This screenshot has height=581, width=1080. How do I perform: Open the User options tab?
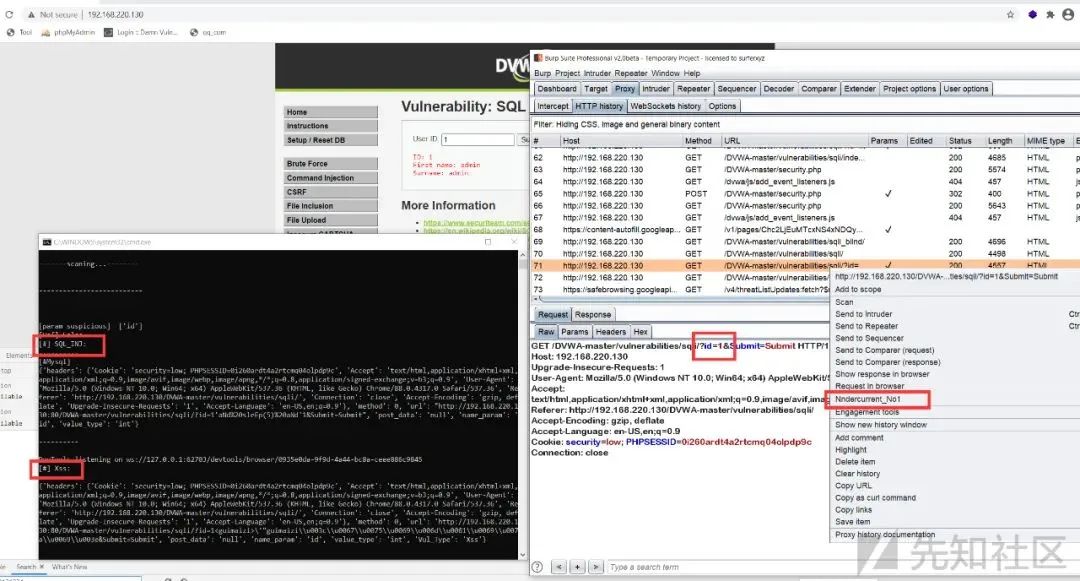pos(966,89)
